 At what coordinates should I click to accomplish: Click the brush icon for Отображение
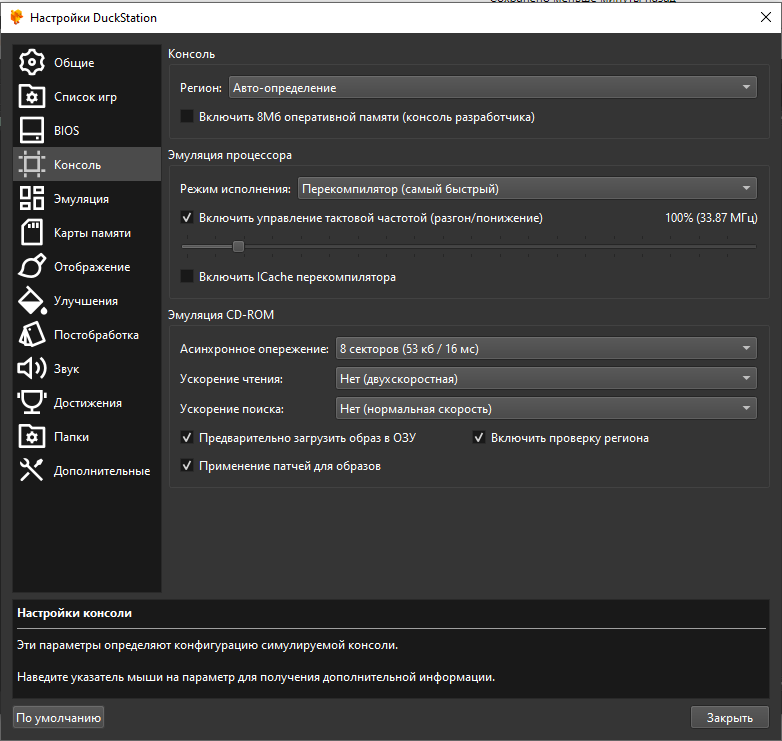(31, 266)
